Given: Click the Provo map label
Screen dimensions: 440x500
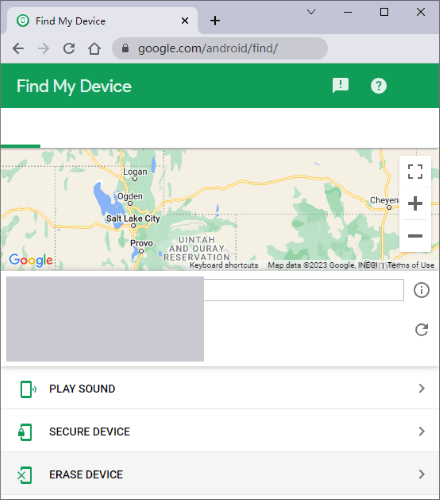Looking at the screenshot, I should (x=142, y=243).
